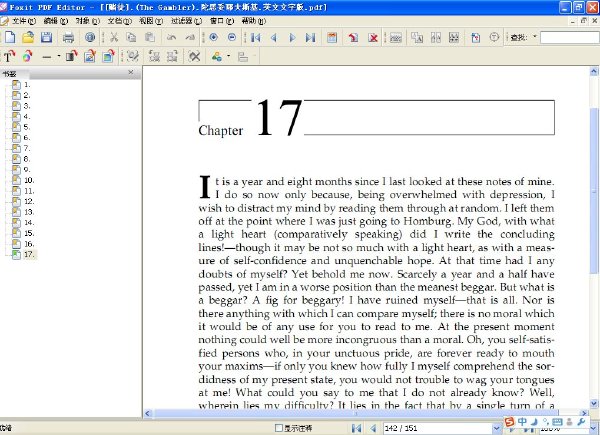Screen dimensions: 600x435
Task: Open a file with the folder icon
Action: [28, 37]
